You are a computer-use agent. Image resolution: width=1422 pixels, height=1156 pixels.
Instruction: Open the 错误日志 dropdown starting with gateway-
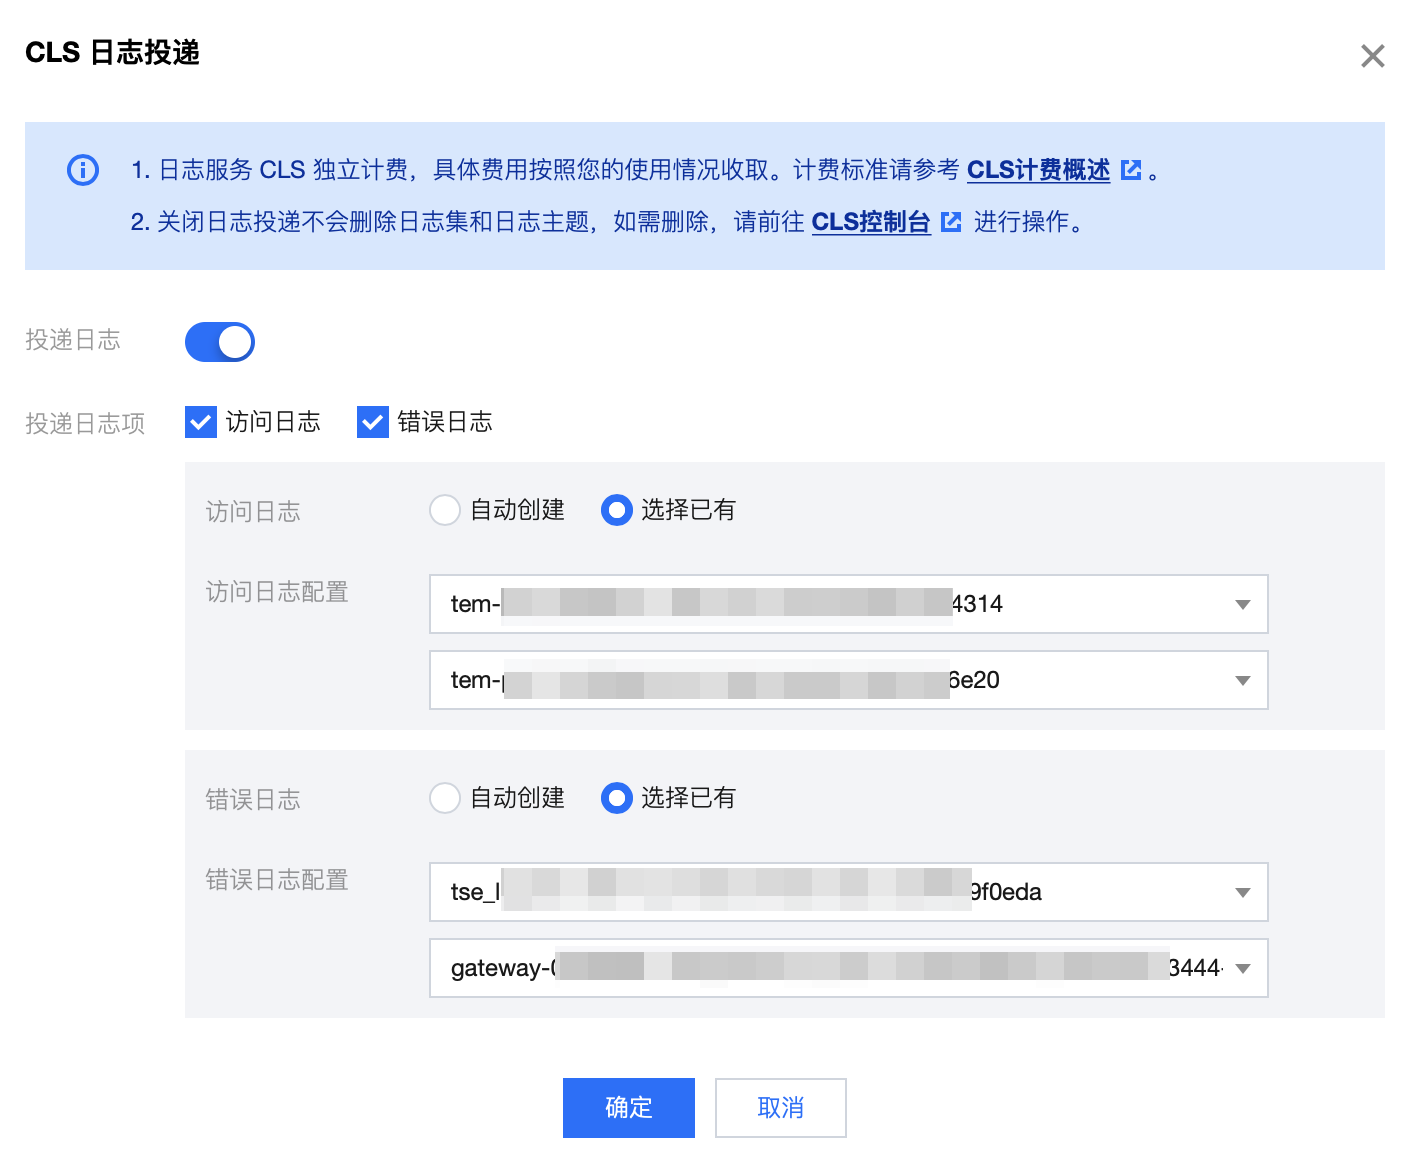[848, 968]
